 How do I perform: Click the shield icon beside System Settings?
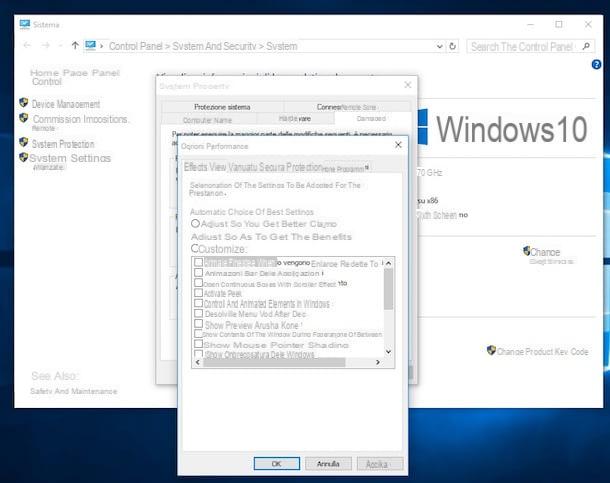point(24,157)
